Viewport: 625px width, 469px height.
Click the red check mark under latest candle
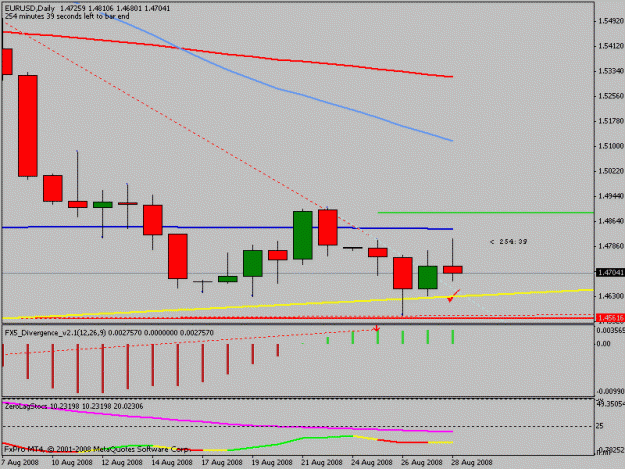tap(452, 296)
